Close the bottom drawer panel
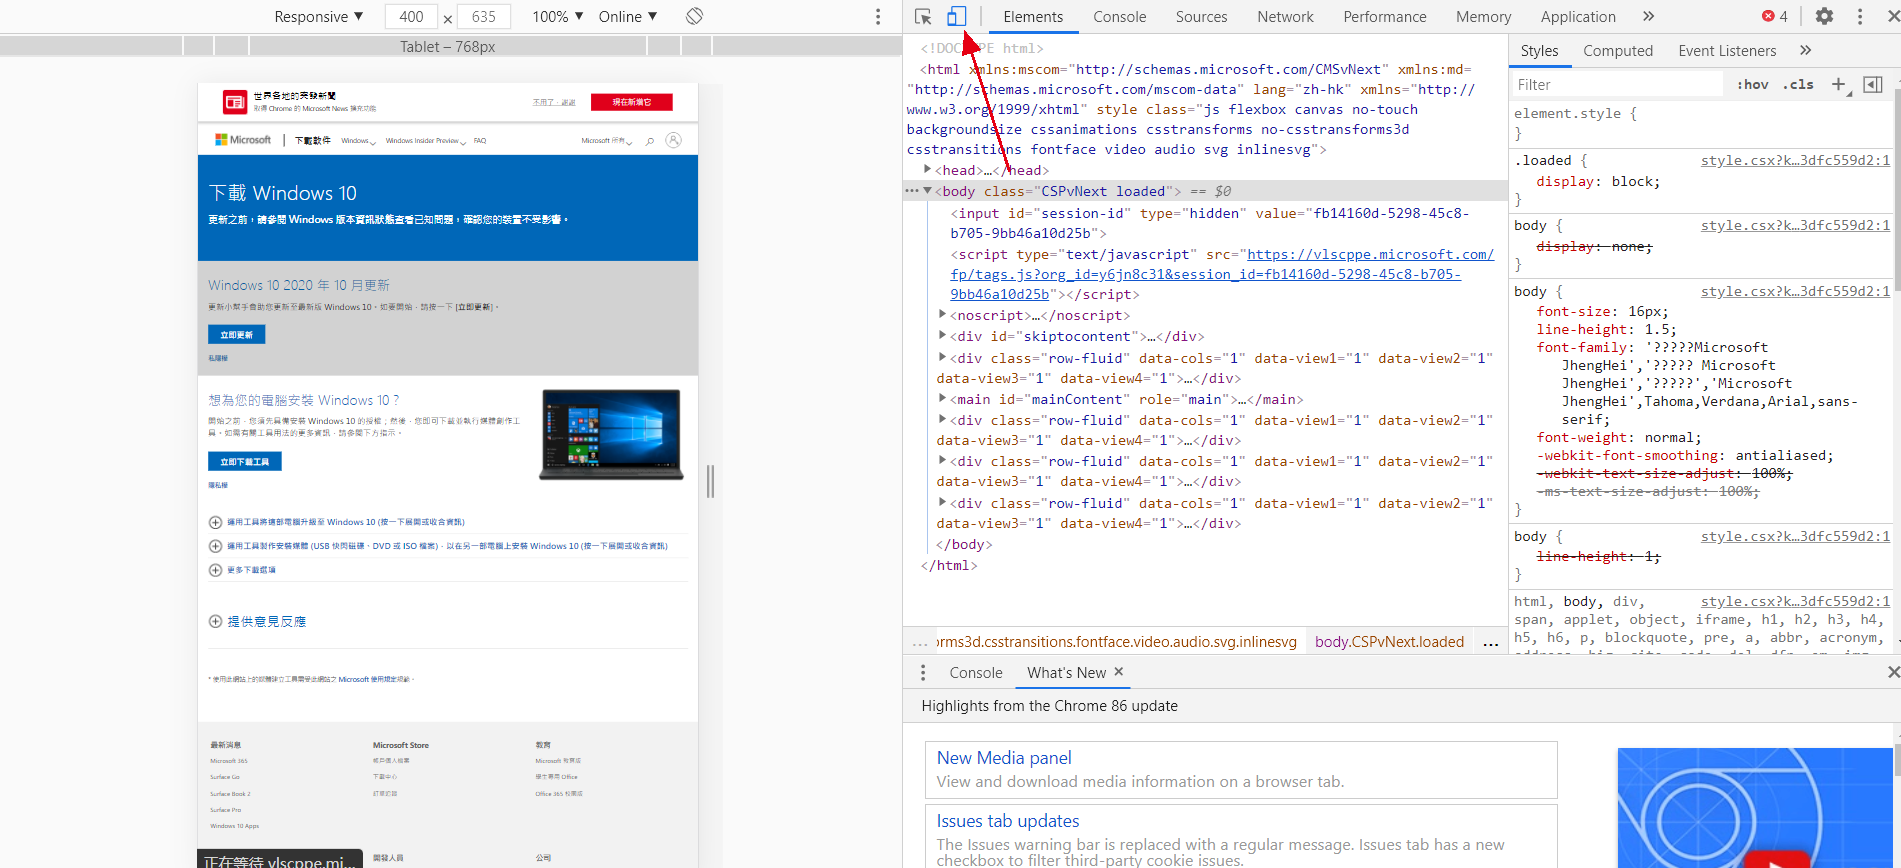Screen dimensions: 1901x868 point(1892,673)
